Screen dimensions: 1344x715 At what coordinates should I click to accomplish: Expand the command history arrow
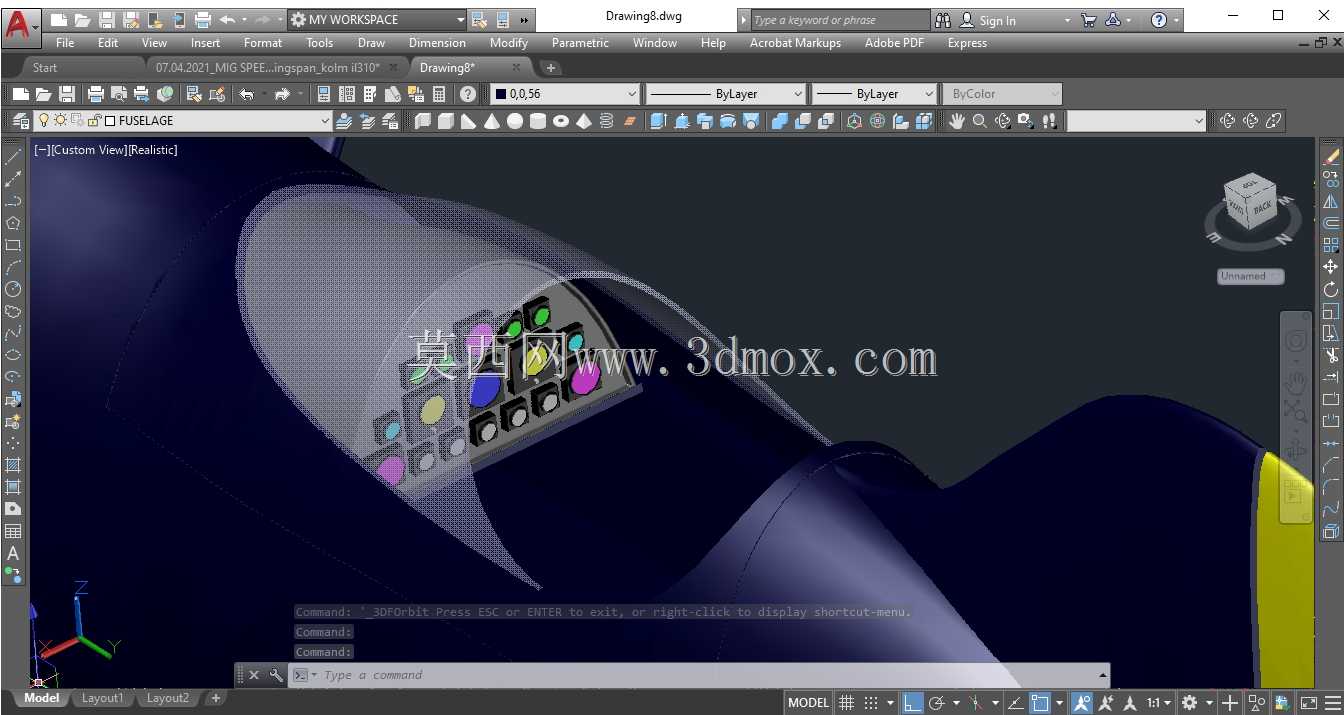(1103, 675)
